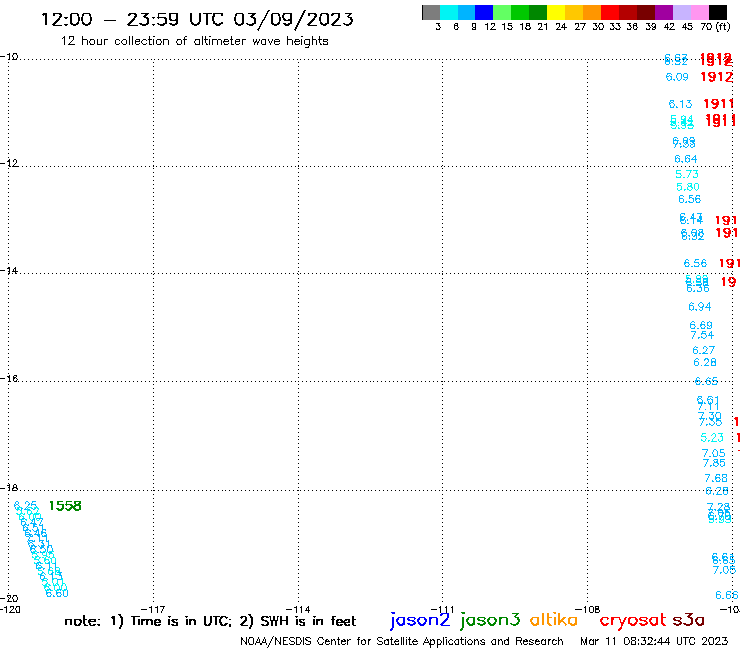Click the '5.73' wave height value
This screenshot has width=740, height=650.
click(x=687, y=174)
